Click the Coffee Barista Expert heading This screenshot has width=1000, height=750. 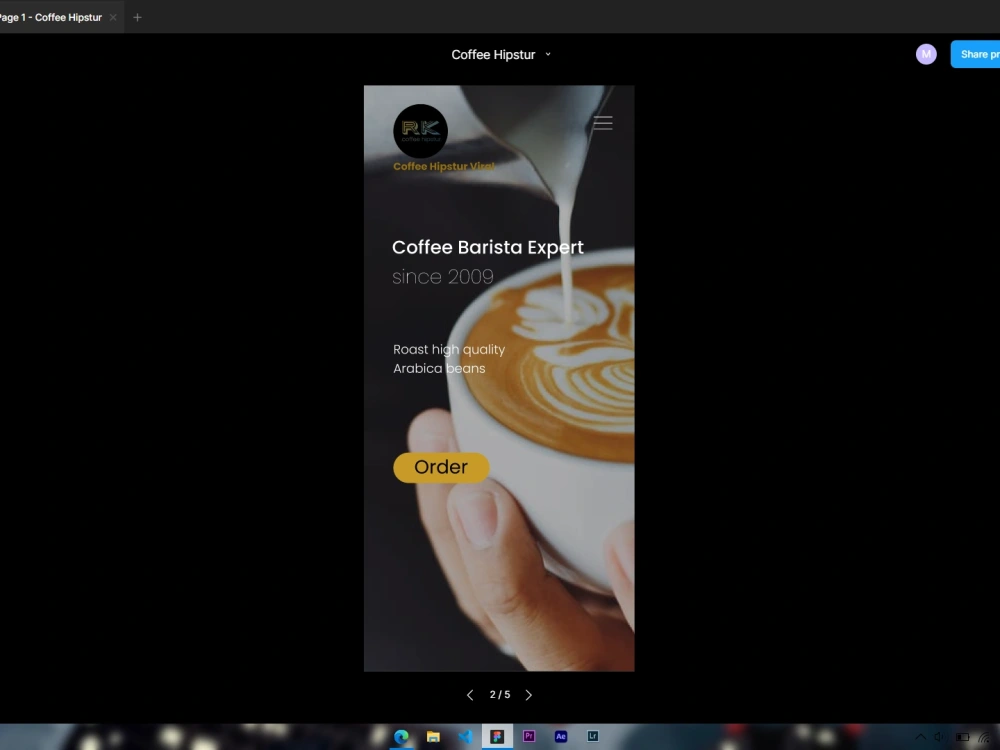488,247
